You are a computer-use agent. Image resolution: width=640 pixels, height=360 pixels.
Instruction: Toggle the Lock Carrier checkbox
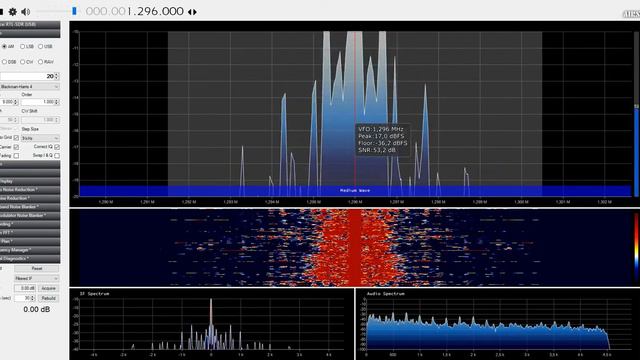16,147
